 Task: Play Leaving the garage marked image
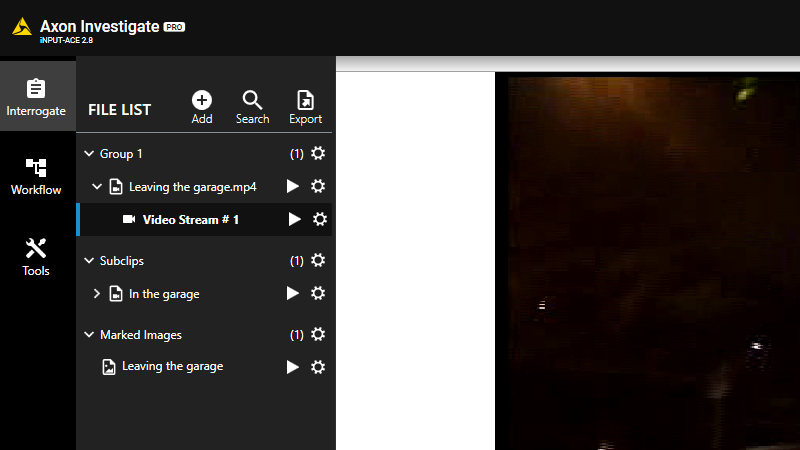pos(292,367)
